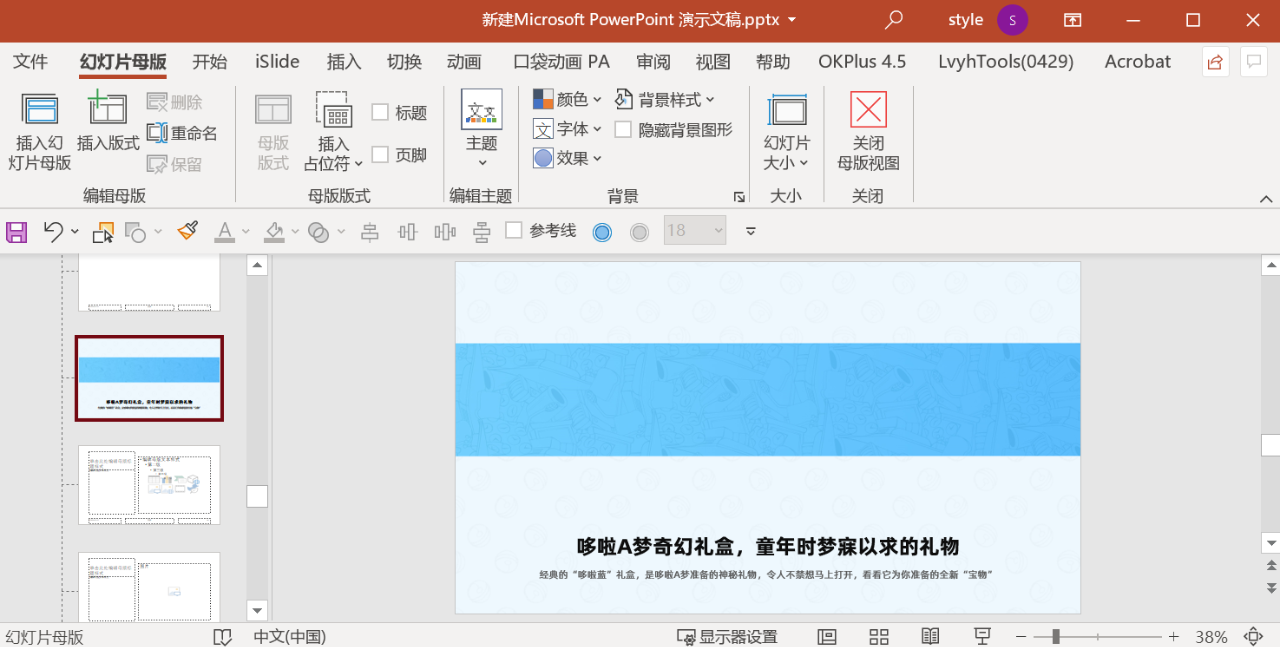Image resolution: width=1280 pixels, height=647 pixels.
Task: Open the font size 18 combo box
Action: [695, 231]
